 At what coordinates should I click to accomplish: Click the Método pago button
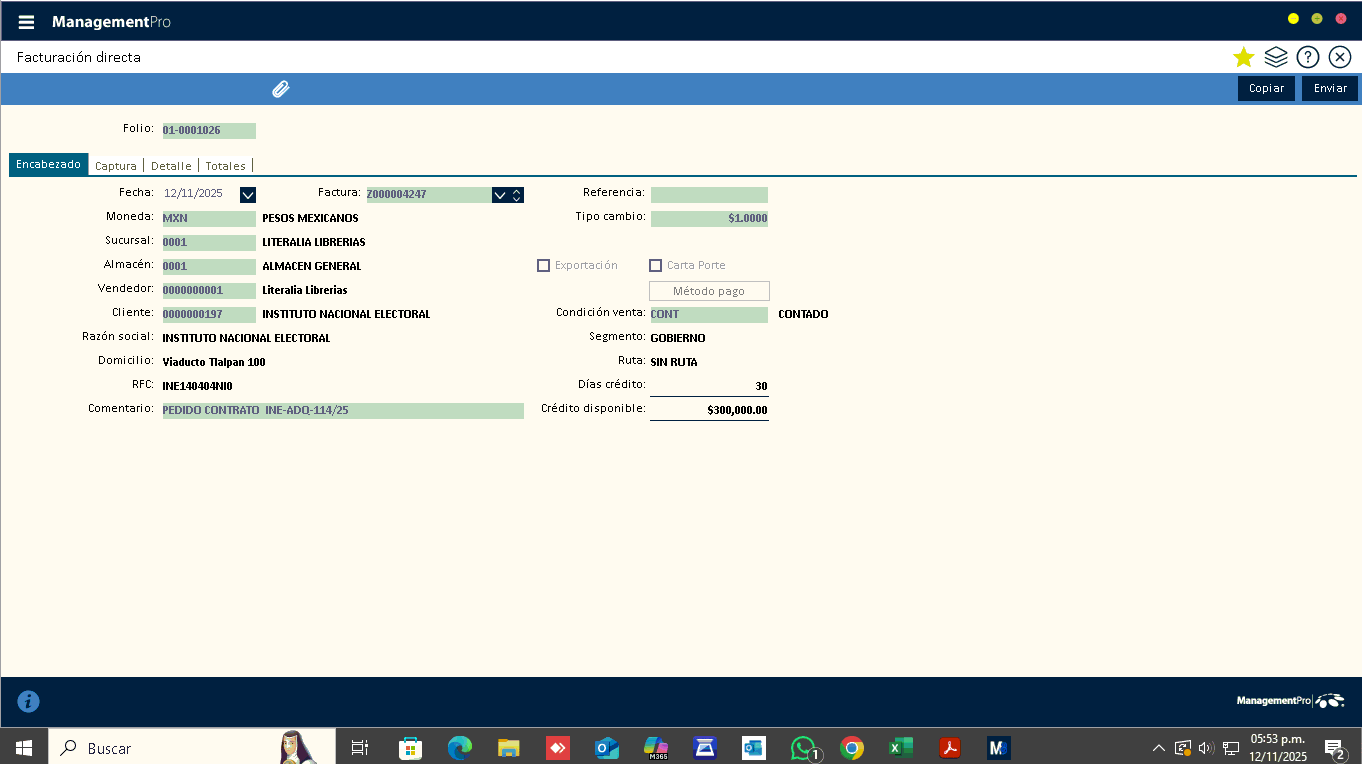click(709, 291)
